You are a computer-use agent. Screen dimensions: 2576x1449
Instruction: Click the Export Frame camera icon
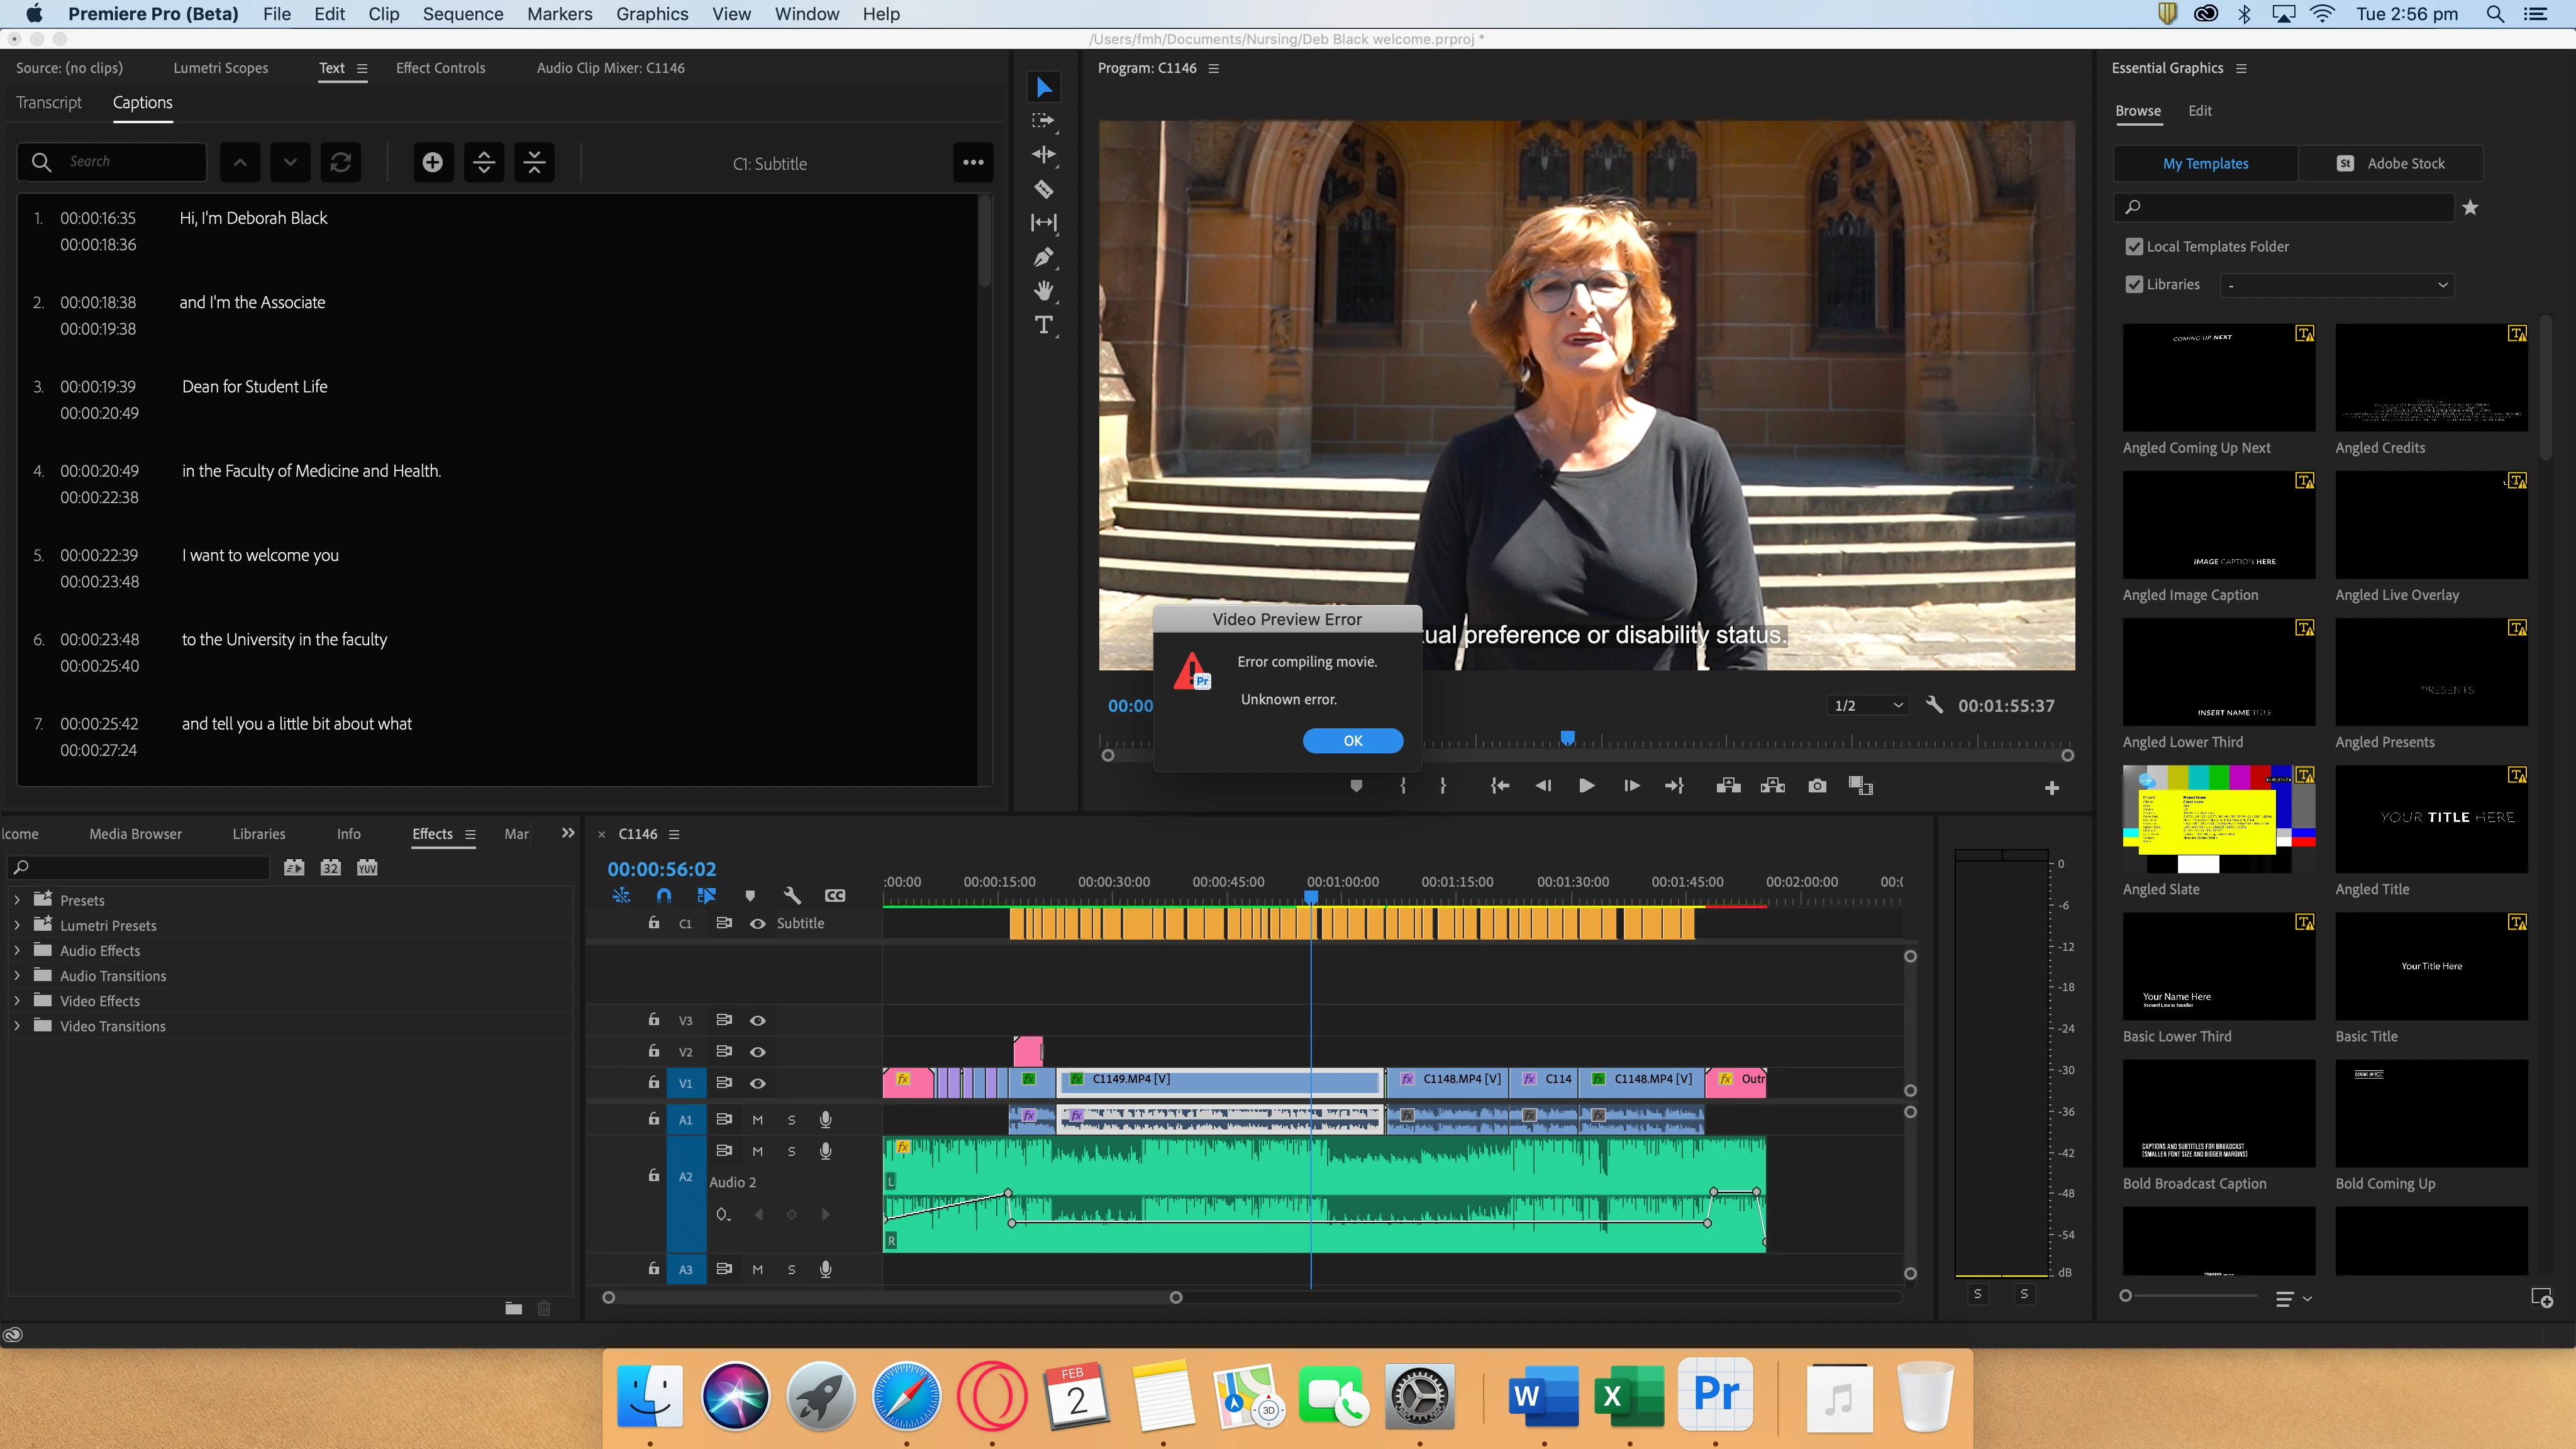coord(1817,786)
